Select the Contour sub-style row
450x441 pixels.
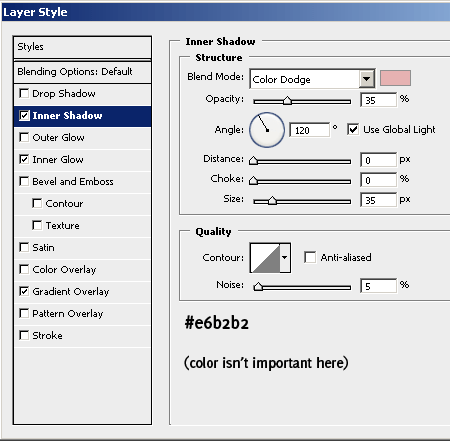click(x=82, y=204)
